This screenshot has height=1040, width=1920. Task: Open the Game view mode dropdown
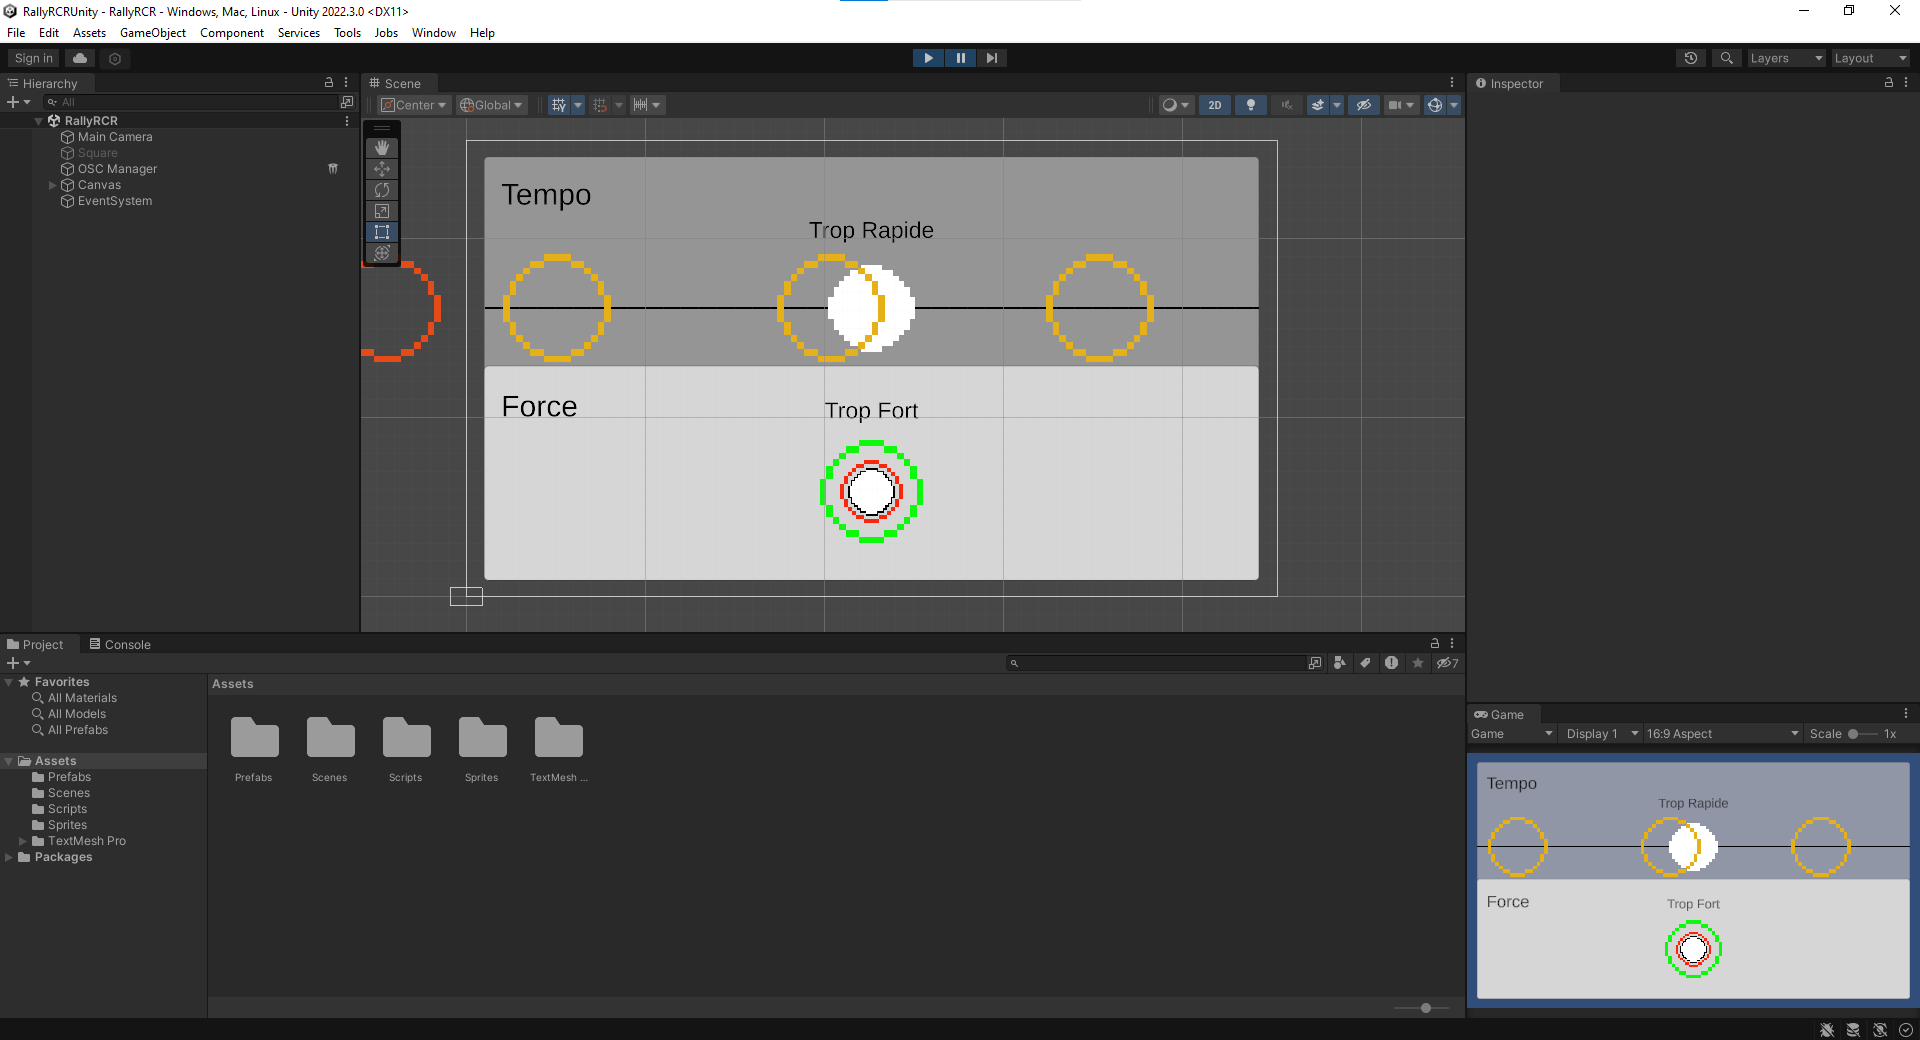[x=1512, y=733]
